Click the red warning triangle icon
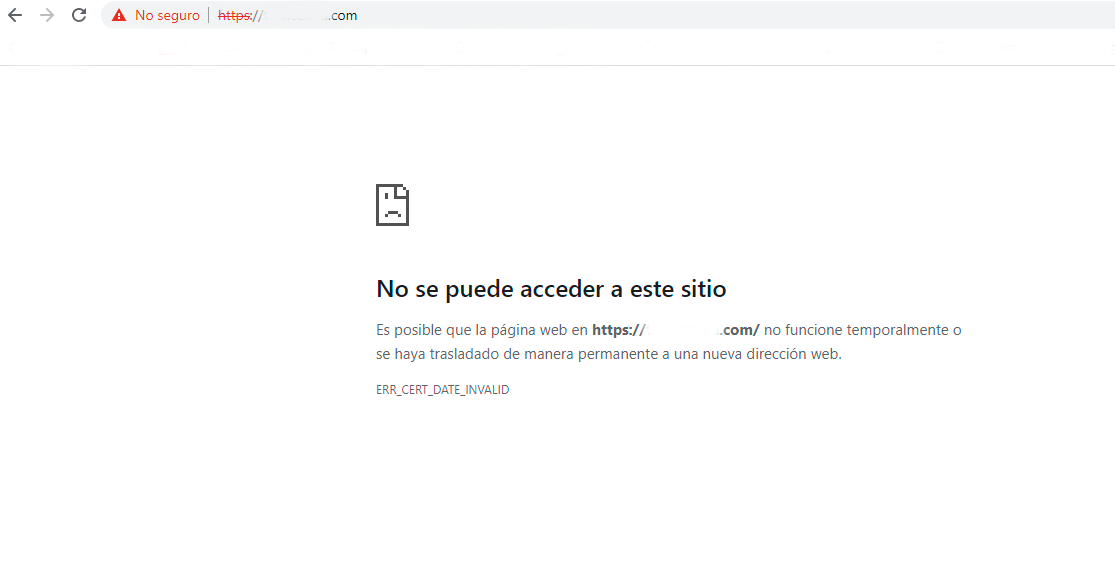The height and width of the screenshot is (580, 1115). (119, 15)
